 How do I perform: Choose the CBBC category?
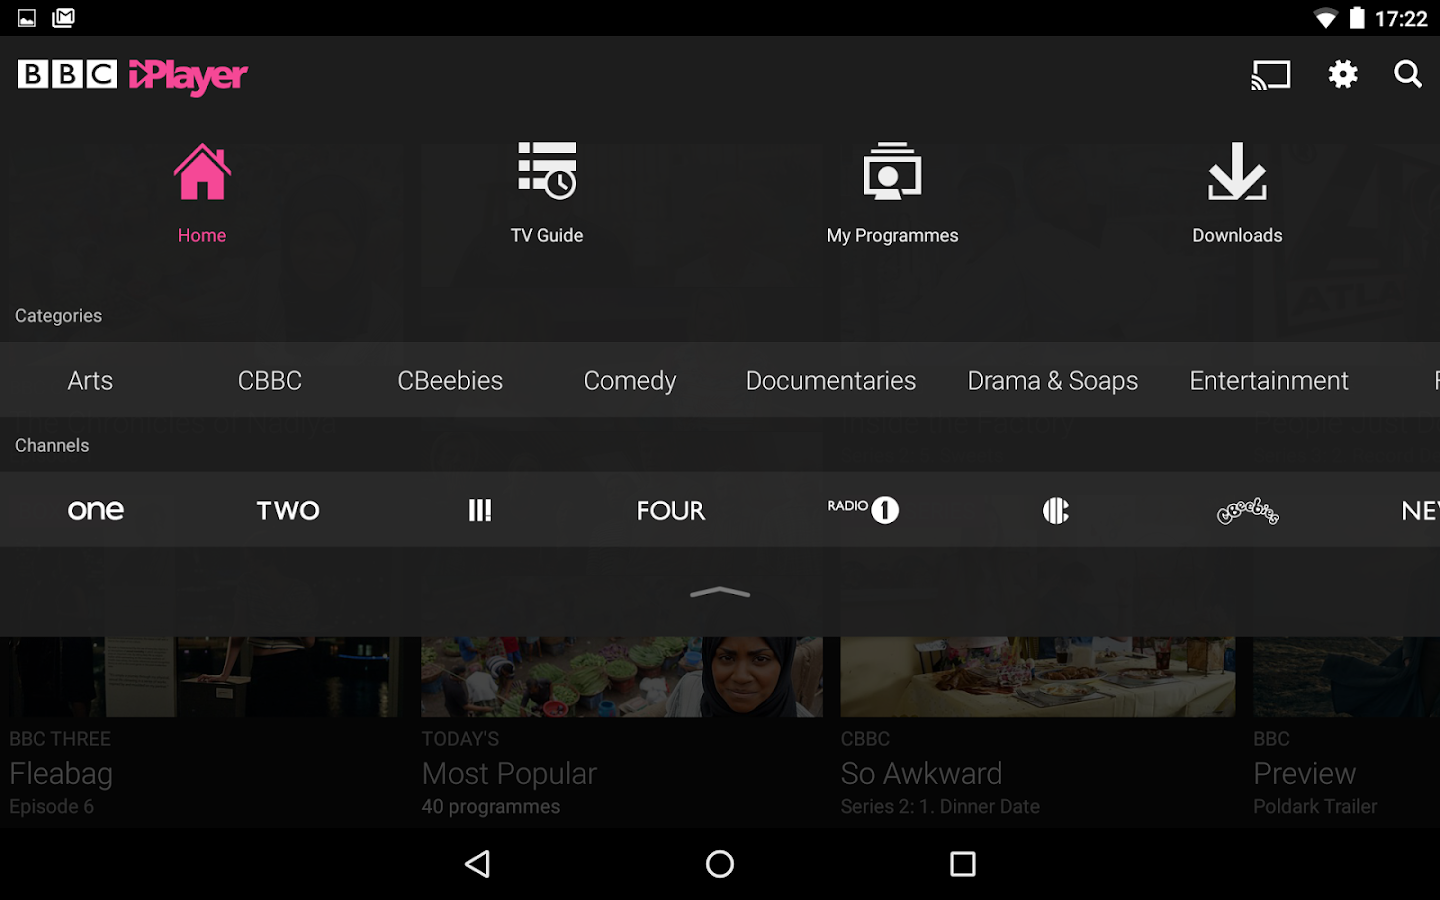[270, 380]
